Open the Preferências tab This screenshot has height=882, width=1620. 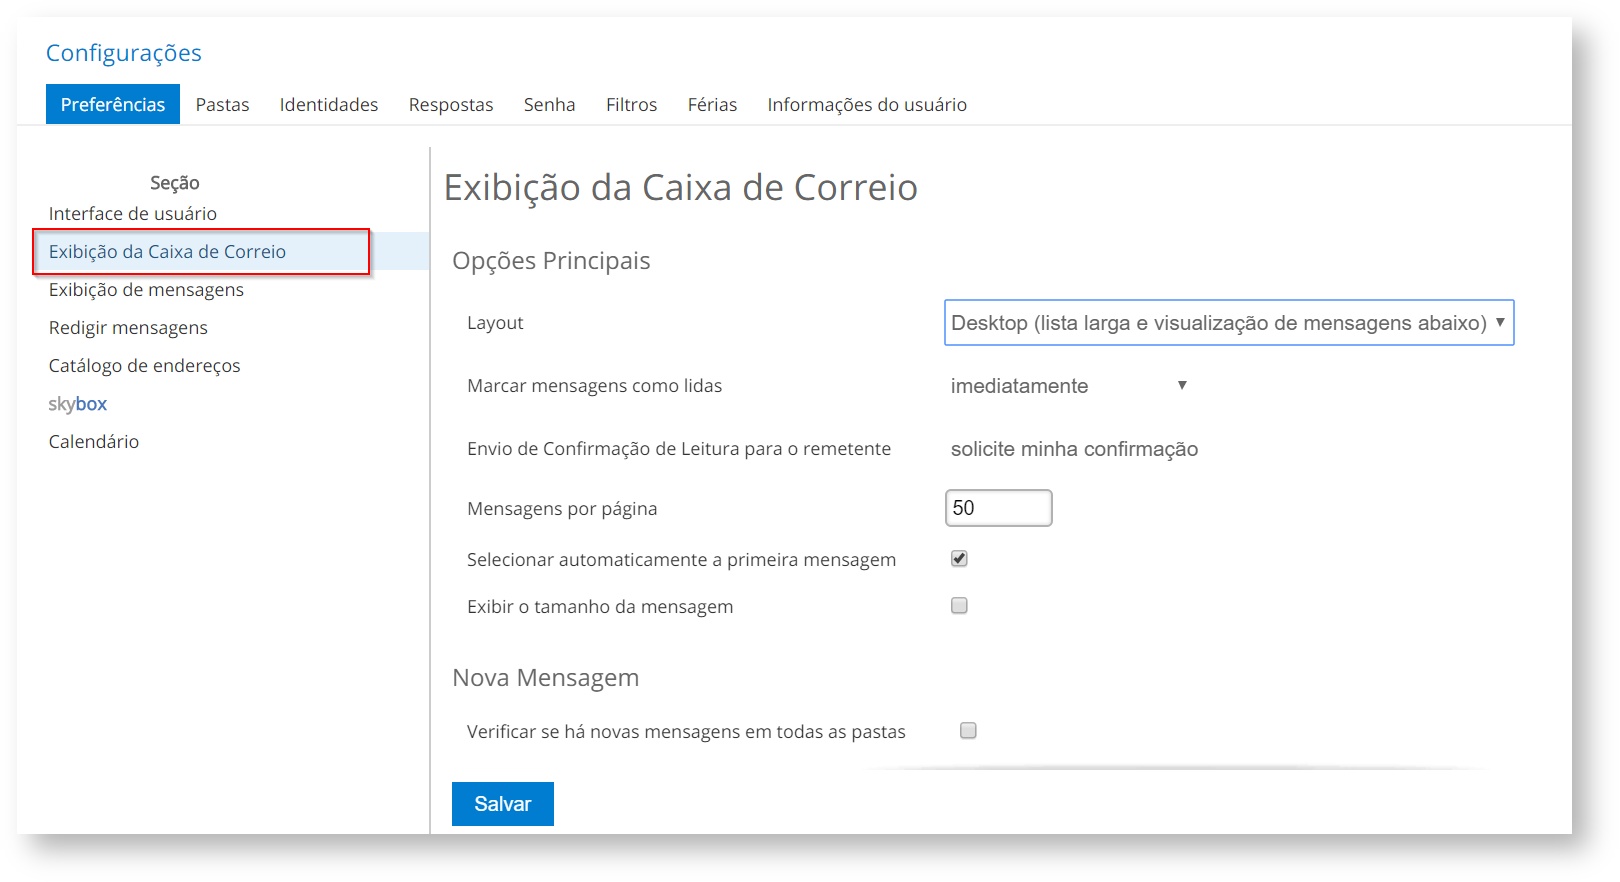pos(113,104)
